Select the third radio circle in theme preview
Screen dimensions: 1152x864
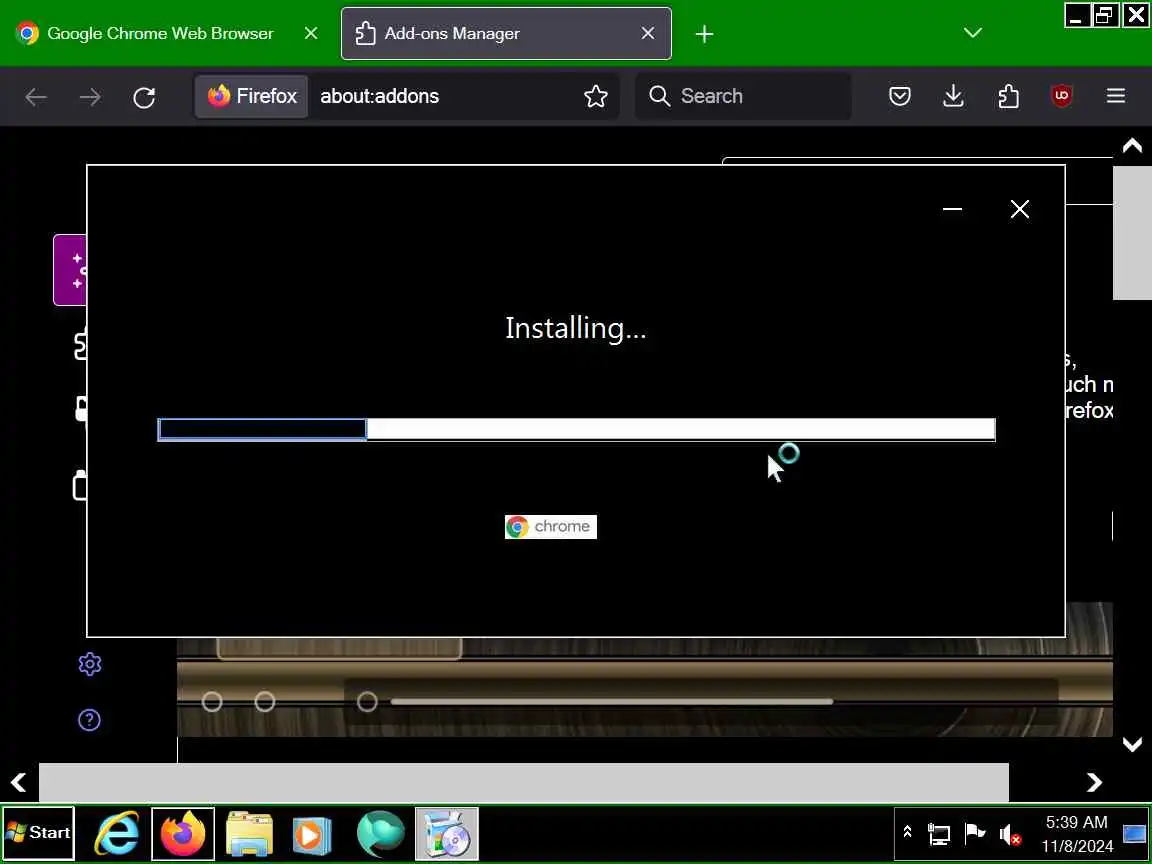[367, 702]
